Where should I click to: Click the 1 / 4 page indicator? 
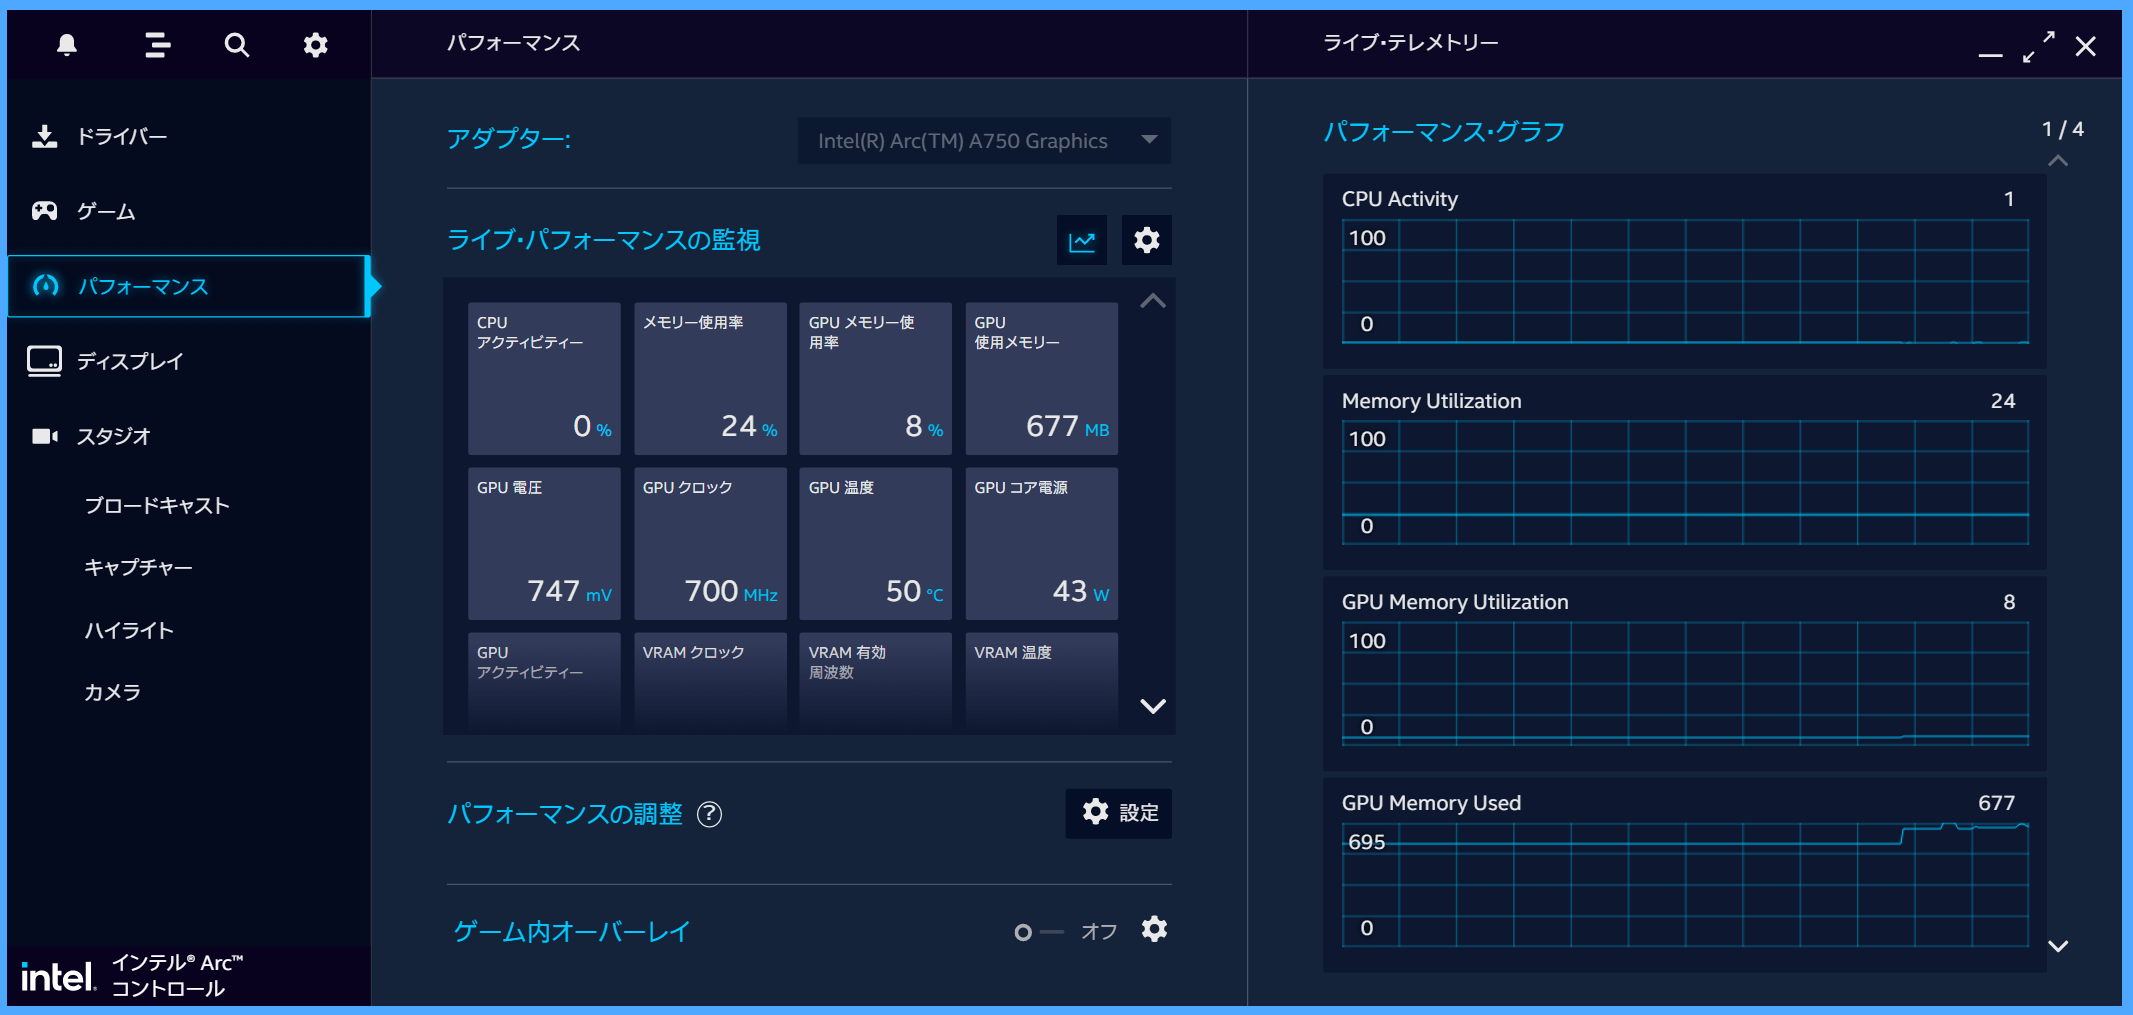2063,129
